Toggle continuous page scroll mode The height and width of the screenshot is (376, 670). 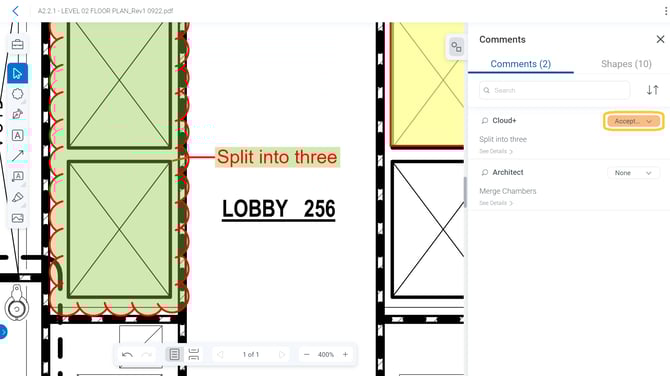pos(194,355)
